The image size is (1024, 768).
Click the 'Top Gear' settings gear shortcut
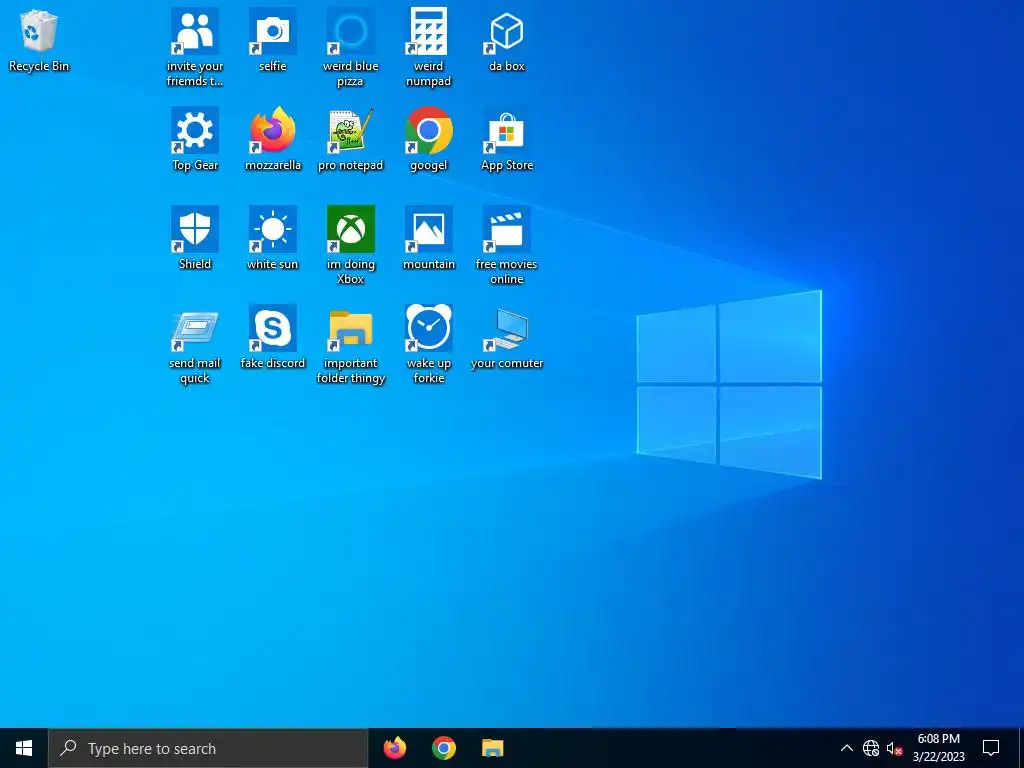[x=195, y=138]
